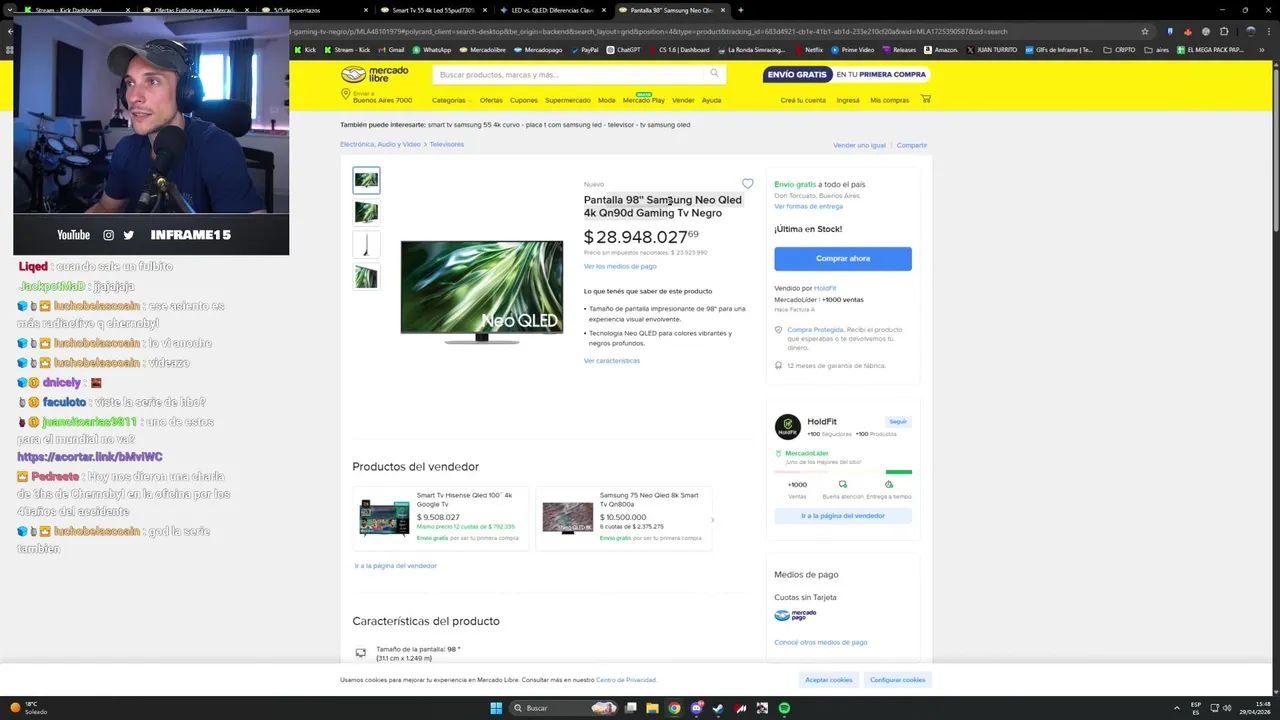Click Aceptar cookies button
Screen dimensions: 1280x720
click(x=829, y=679)
